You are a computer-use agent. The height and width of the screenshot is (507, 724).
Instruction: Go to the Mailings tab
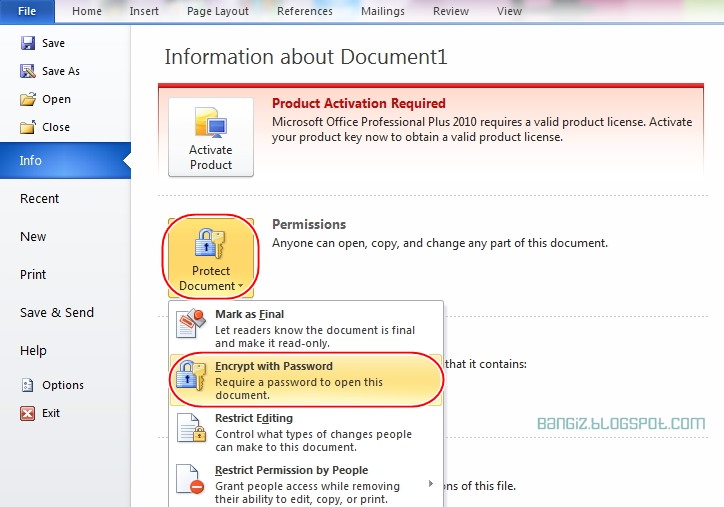pos(383,11)
